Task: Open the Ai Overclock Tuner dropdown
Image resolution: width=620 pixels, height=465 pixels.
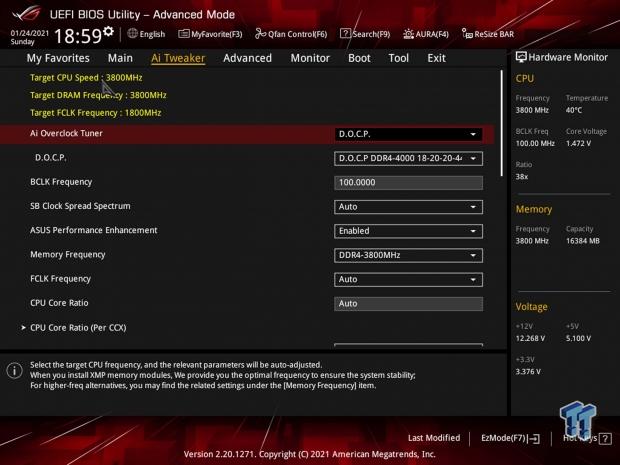Action: tap(408, 134)
